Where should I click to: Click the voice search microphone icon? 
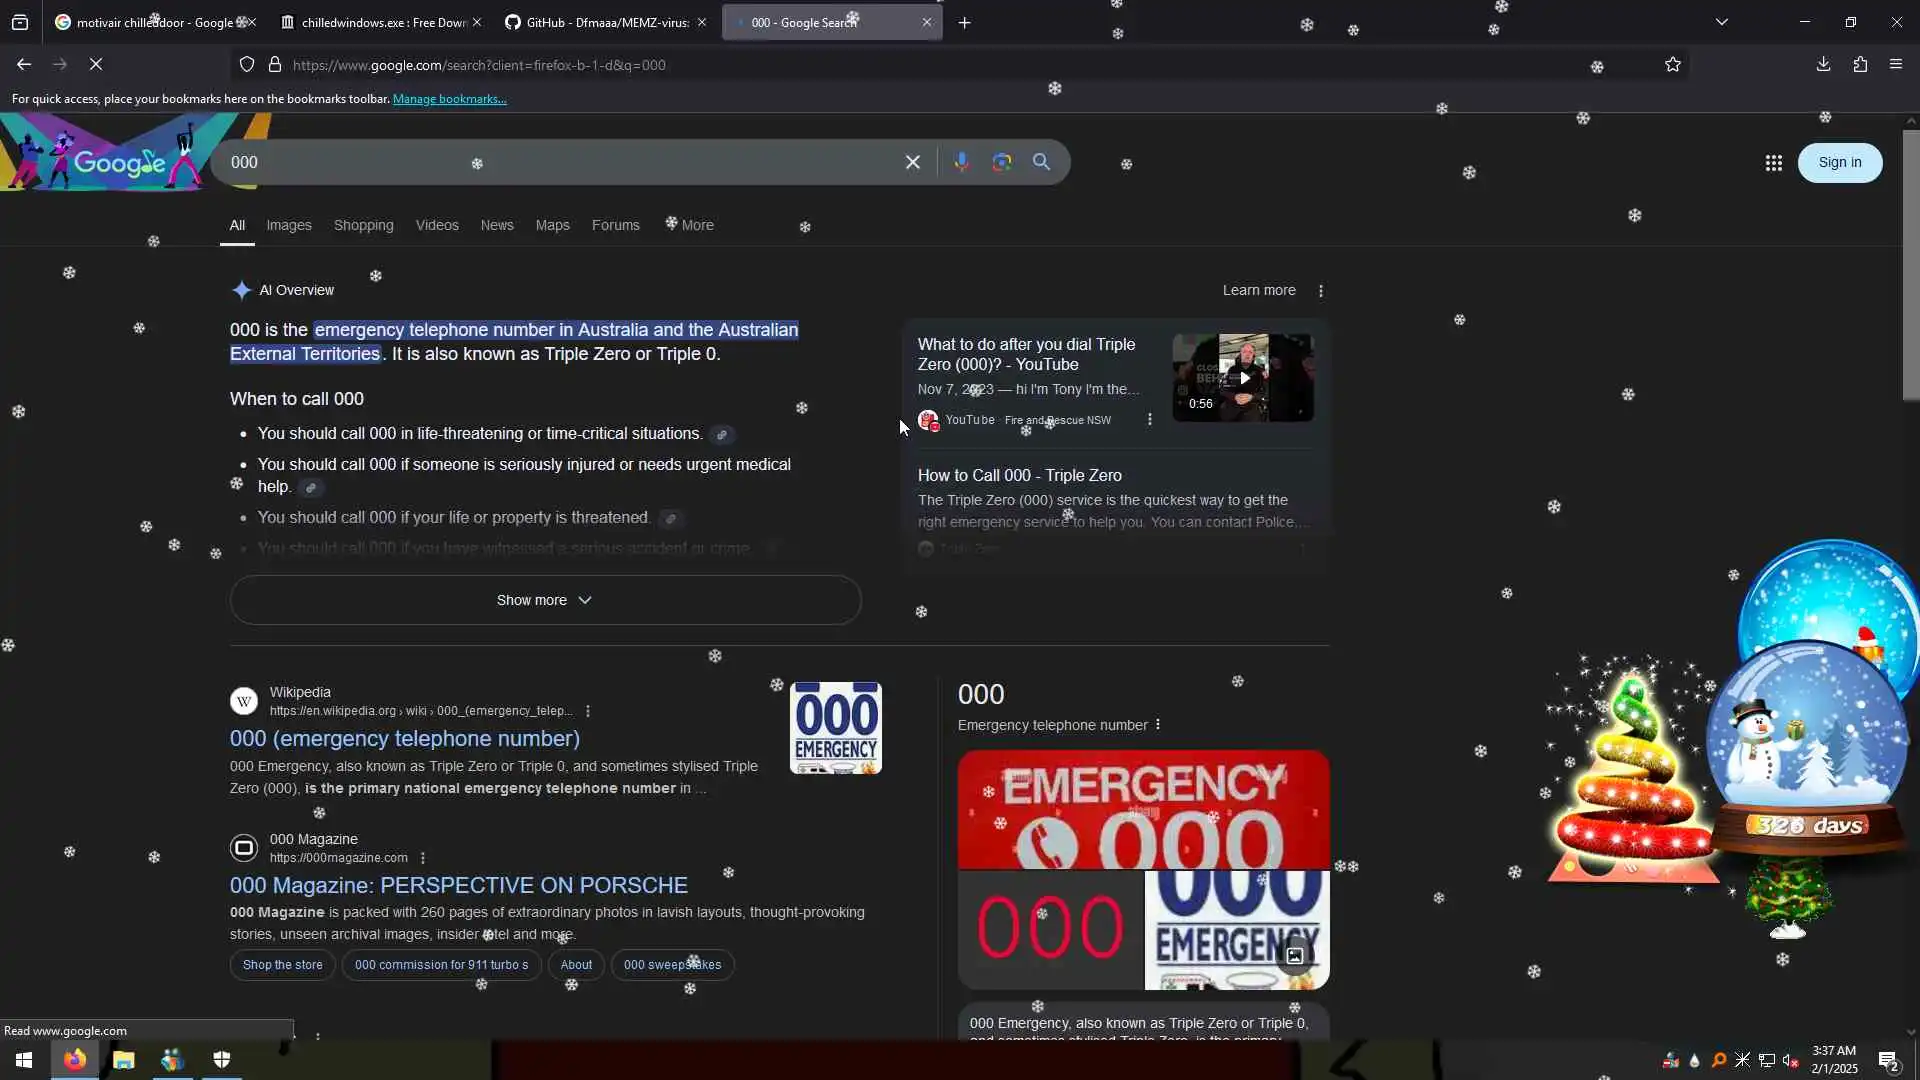pyautogui.click(x=961, y=162)
